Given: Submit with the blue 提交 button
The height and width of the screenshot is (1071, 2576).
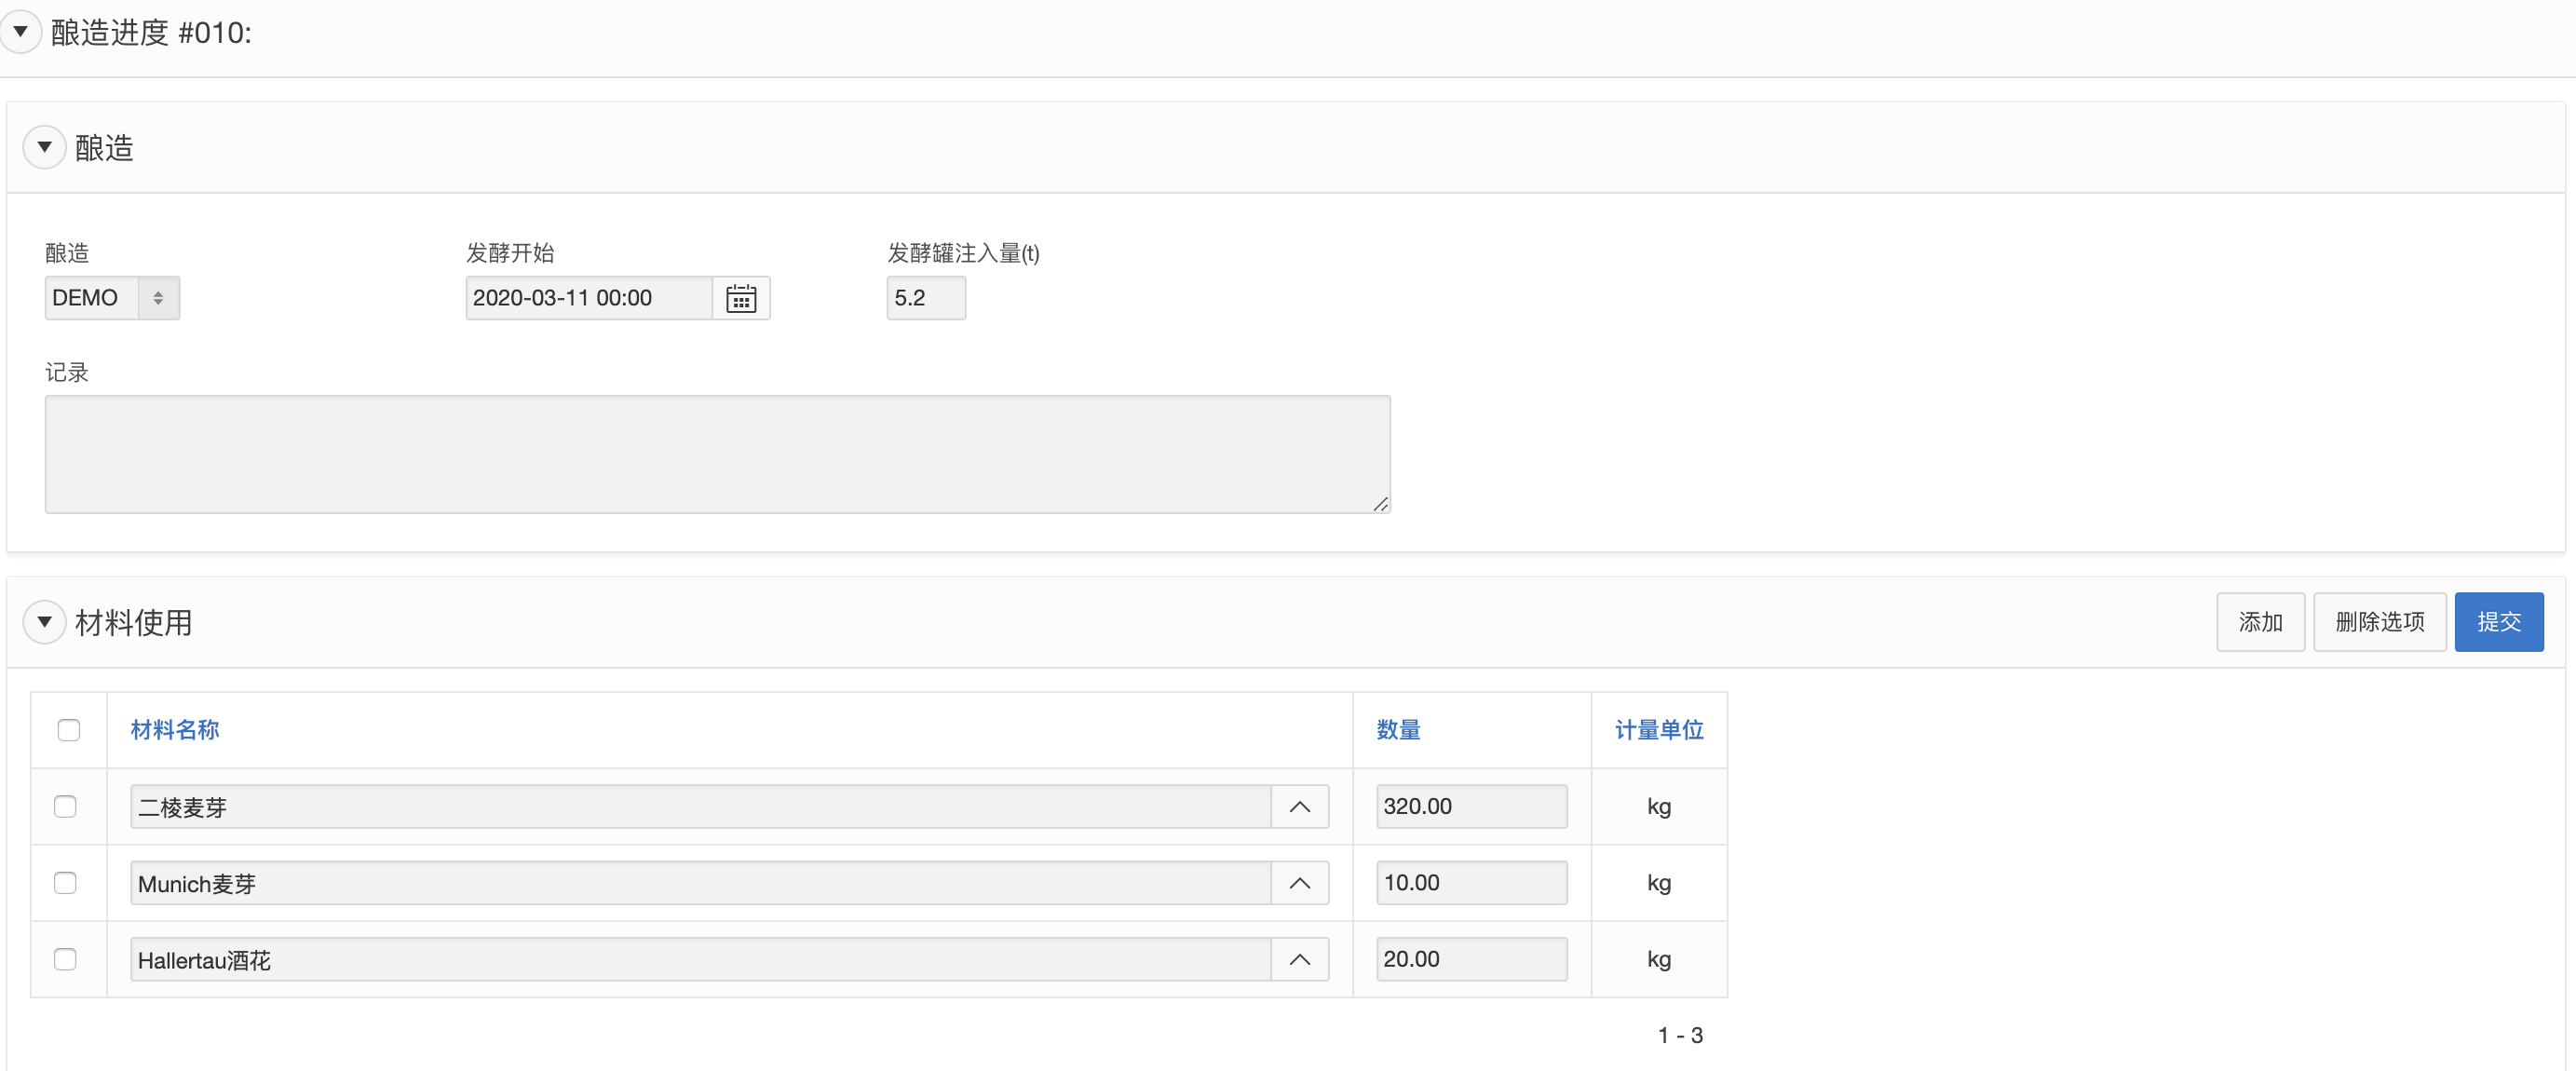Looking at the screenshot, I should pos(2497,622).
